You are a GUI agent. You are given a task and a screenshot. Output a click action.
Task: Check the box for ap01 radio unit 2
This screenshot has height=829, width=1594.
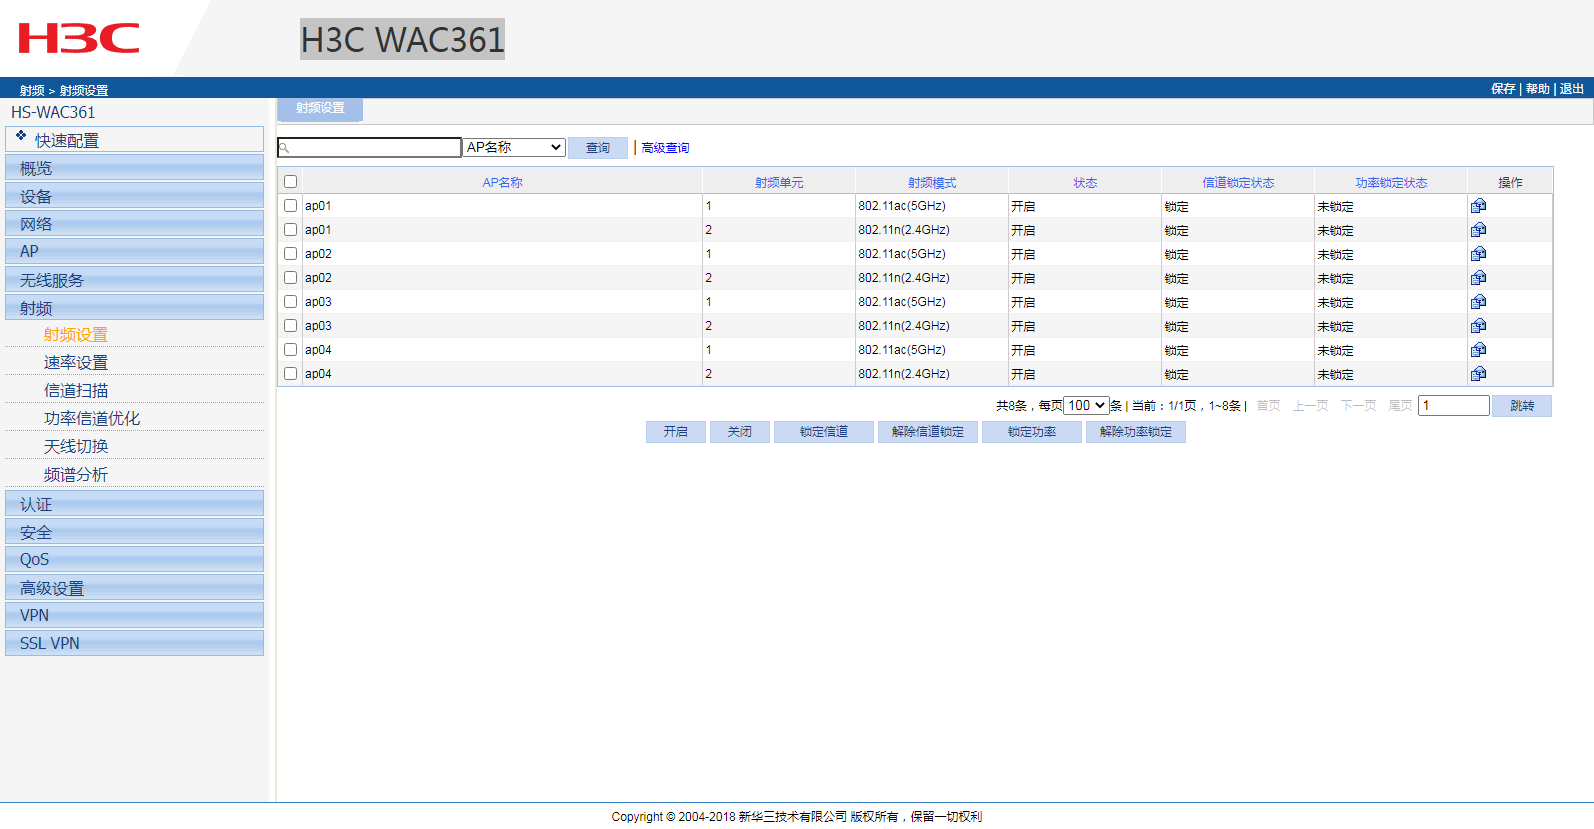(290, 230)
